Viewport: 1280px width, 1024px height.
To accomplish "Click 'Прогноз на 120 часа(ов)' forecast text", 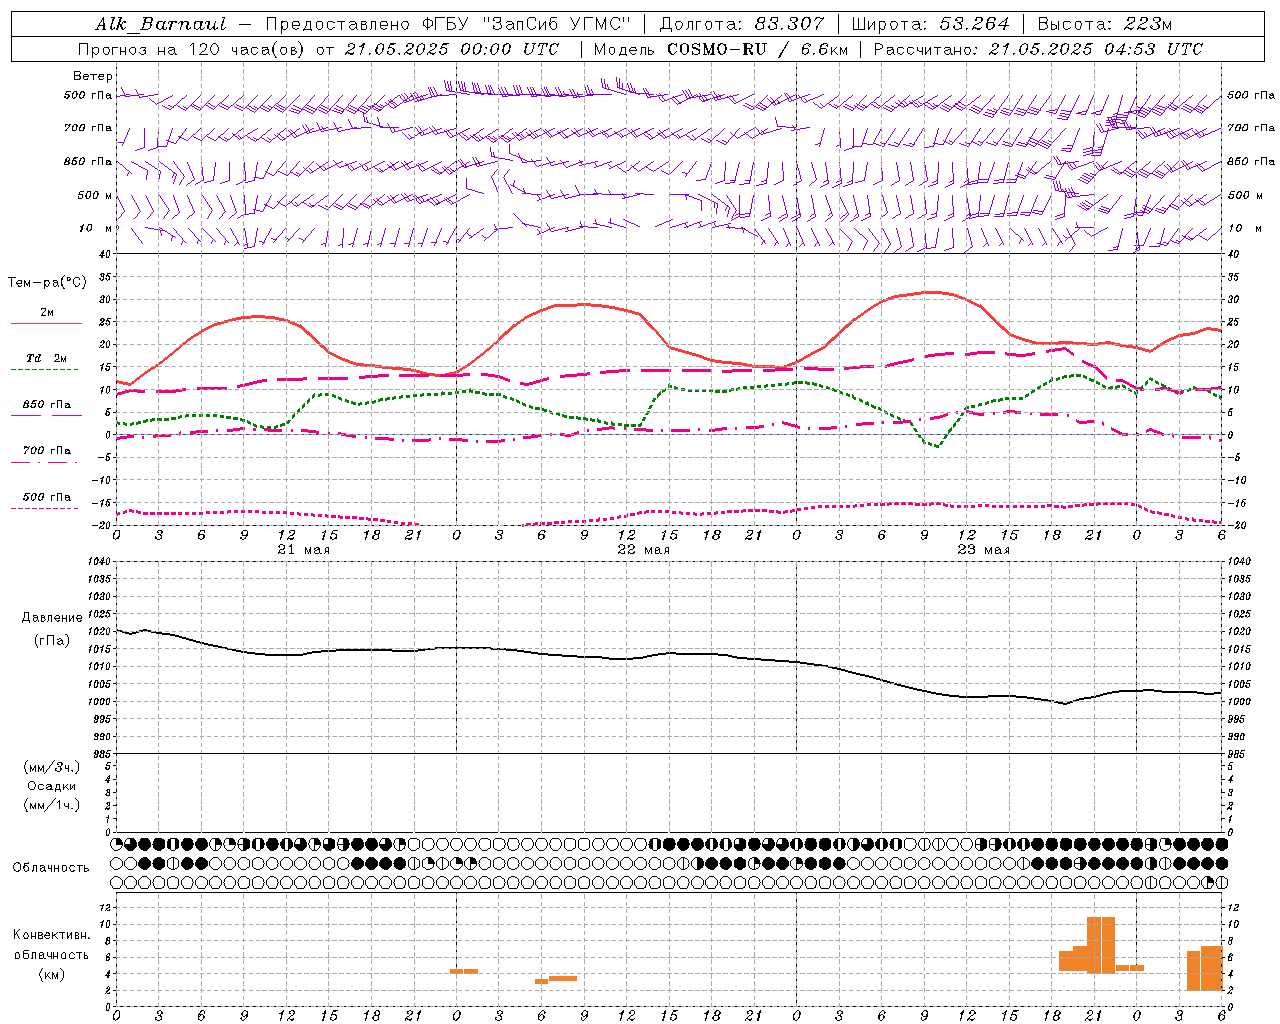I will point(192,49).
